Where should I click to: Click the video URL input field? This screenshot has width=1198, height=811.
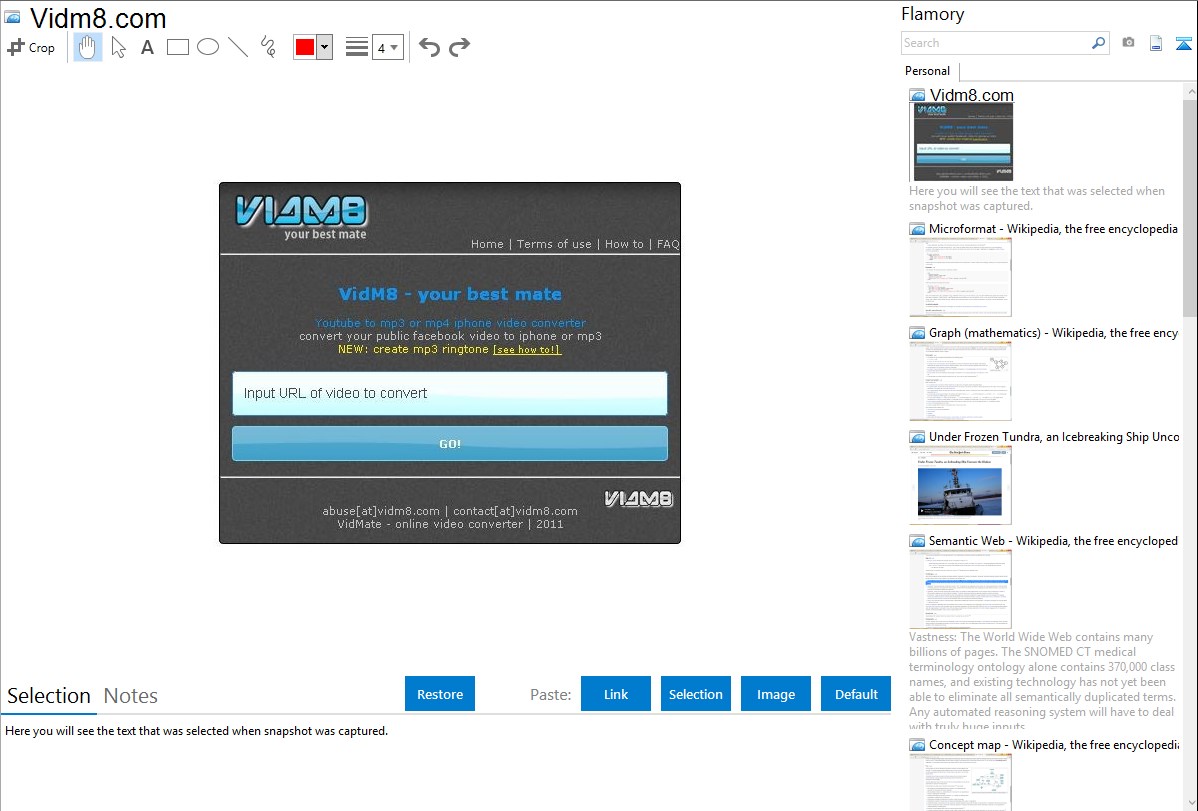tap(450, 394)
